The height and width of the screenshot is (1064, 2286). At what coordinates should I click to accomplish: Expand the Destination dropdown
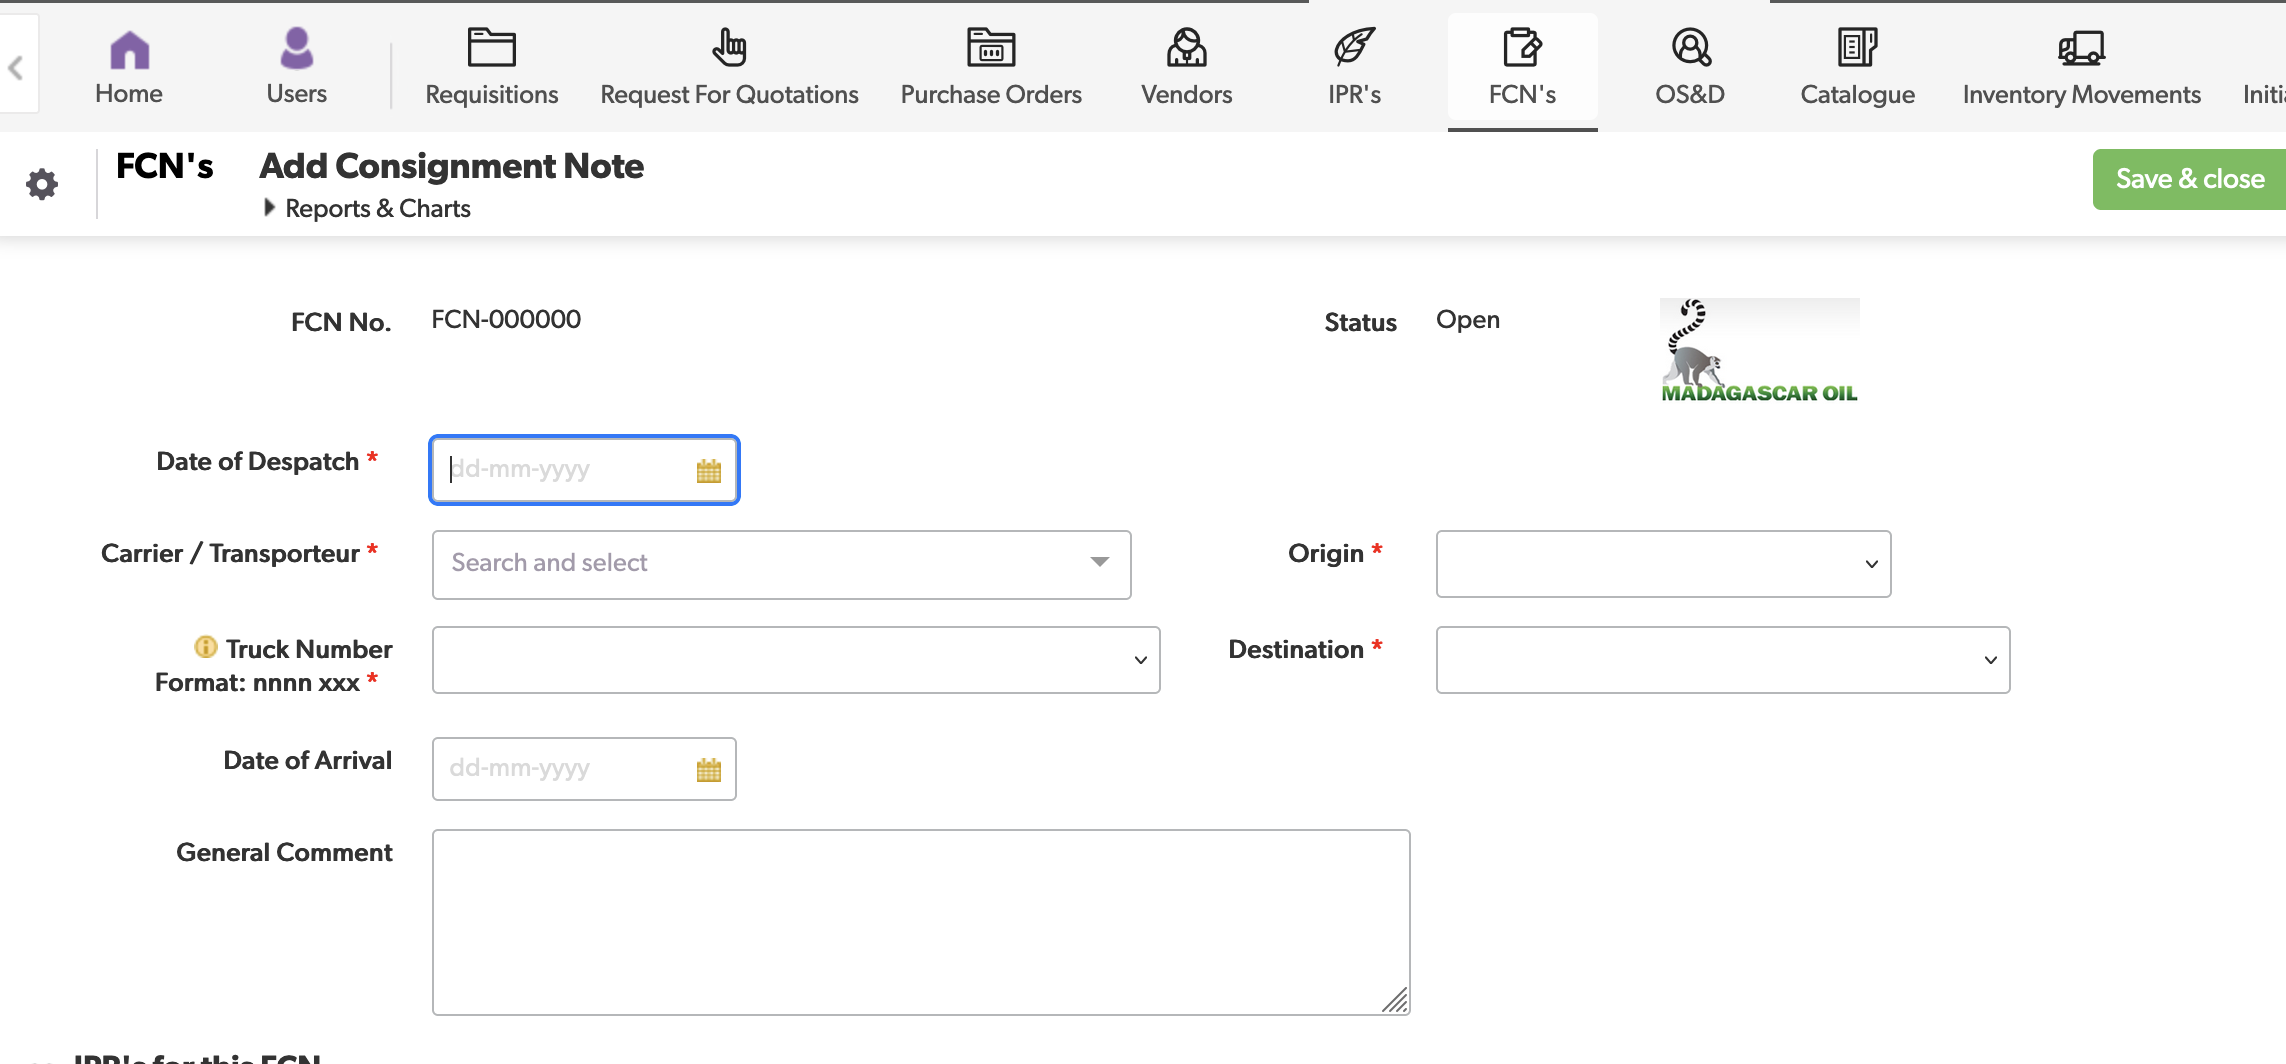pyautogui.click(x=1722, y=660)
